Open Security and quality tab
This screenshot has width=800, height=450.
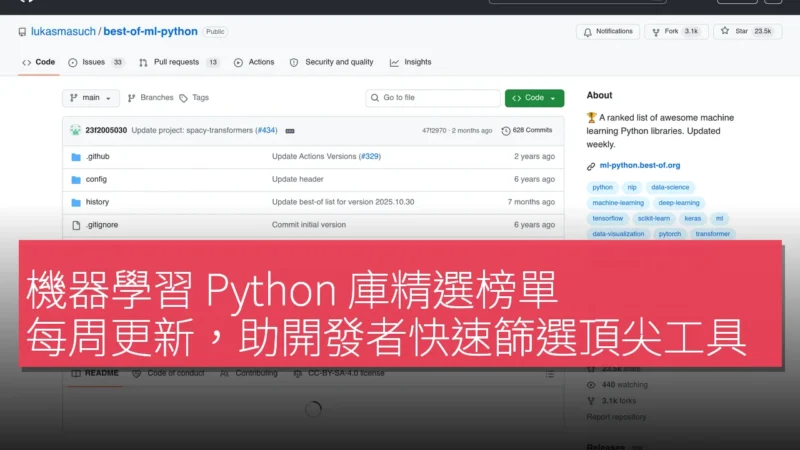(332, 62)
